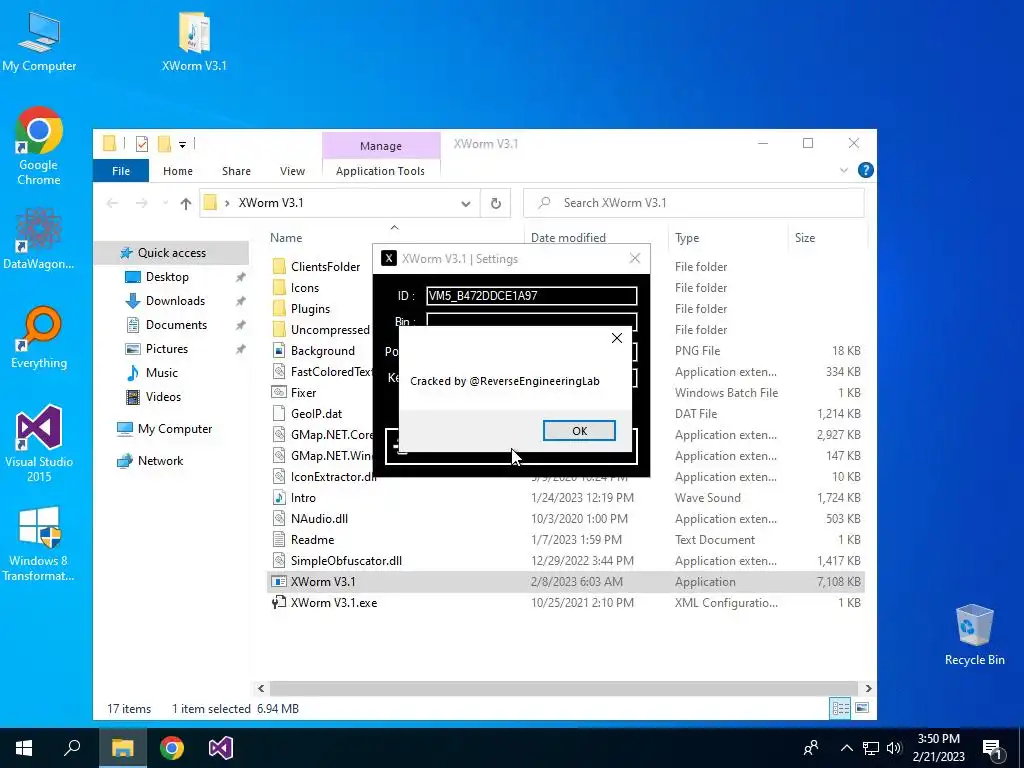Viewport: 1024px width, 768px height.
Task: Close the 'Cracked by' message box
Action: pos(616,338)
